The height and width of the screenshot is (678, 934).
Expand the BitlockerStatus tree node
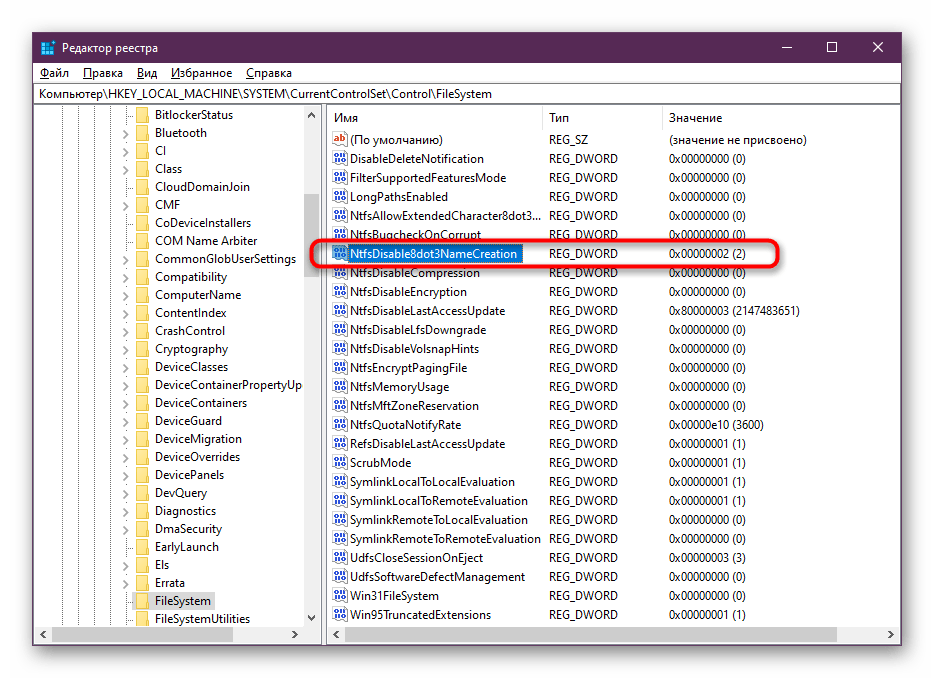(126, 115)
